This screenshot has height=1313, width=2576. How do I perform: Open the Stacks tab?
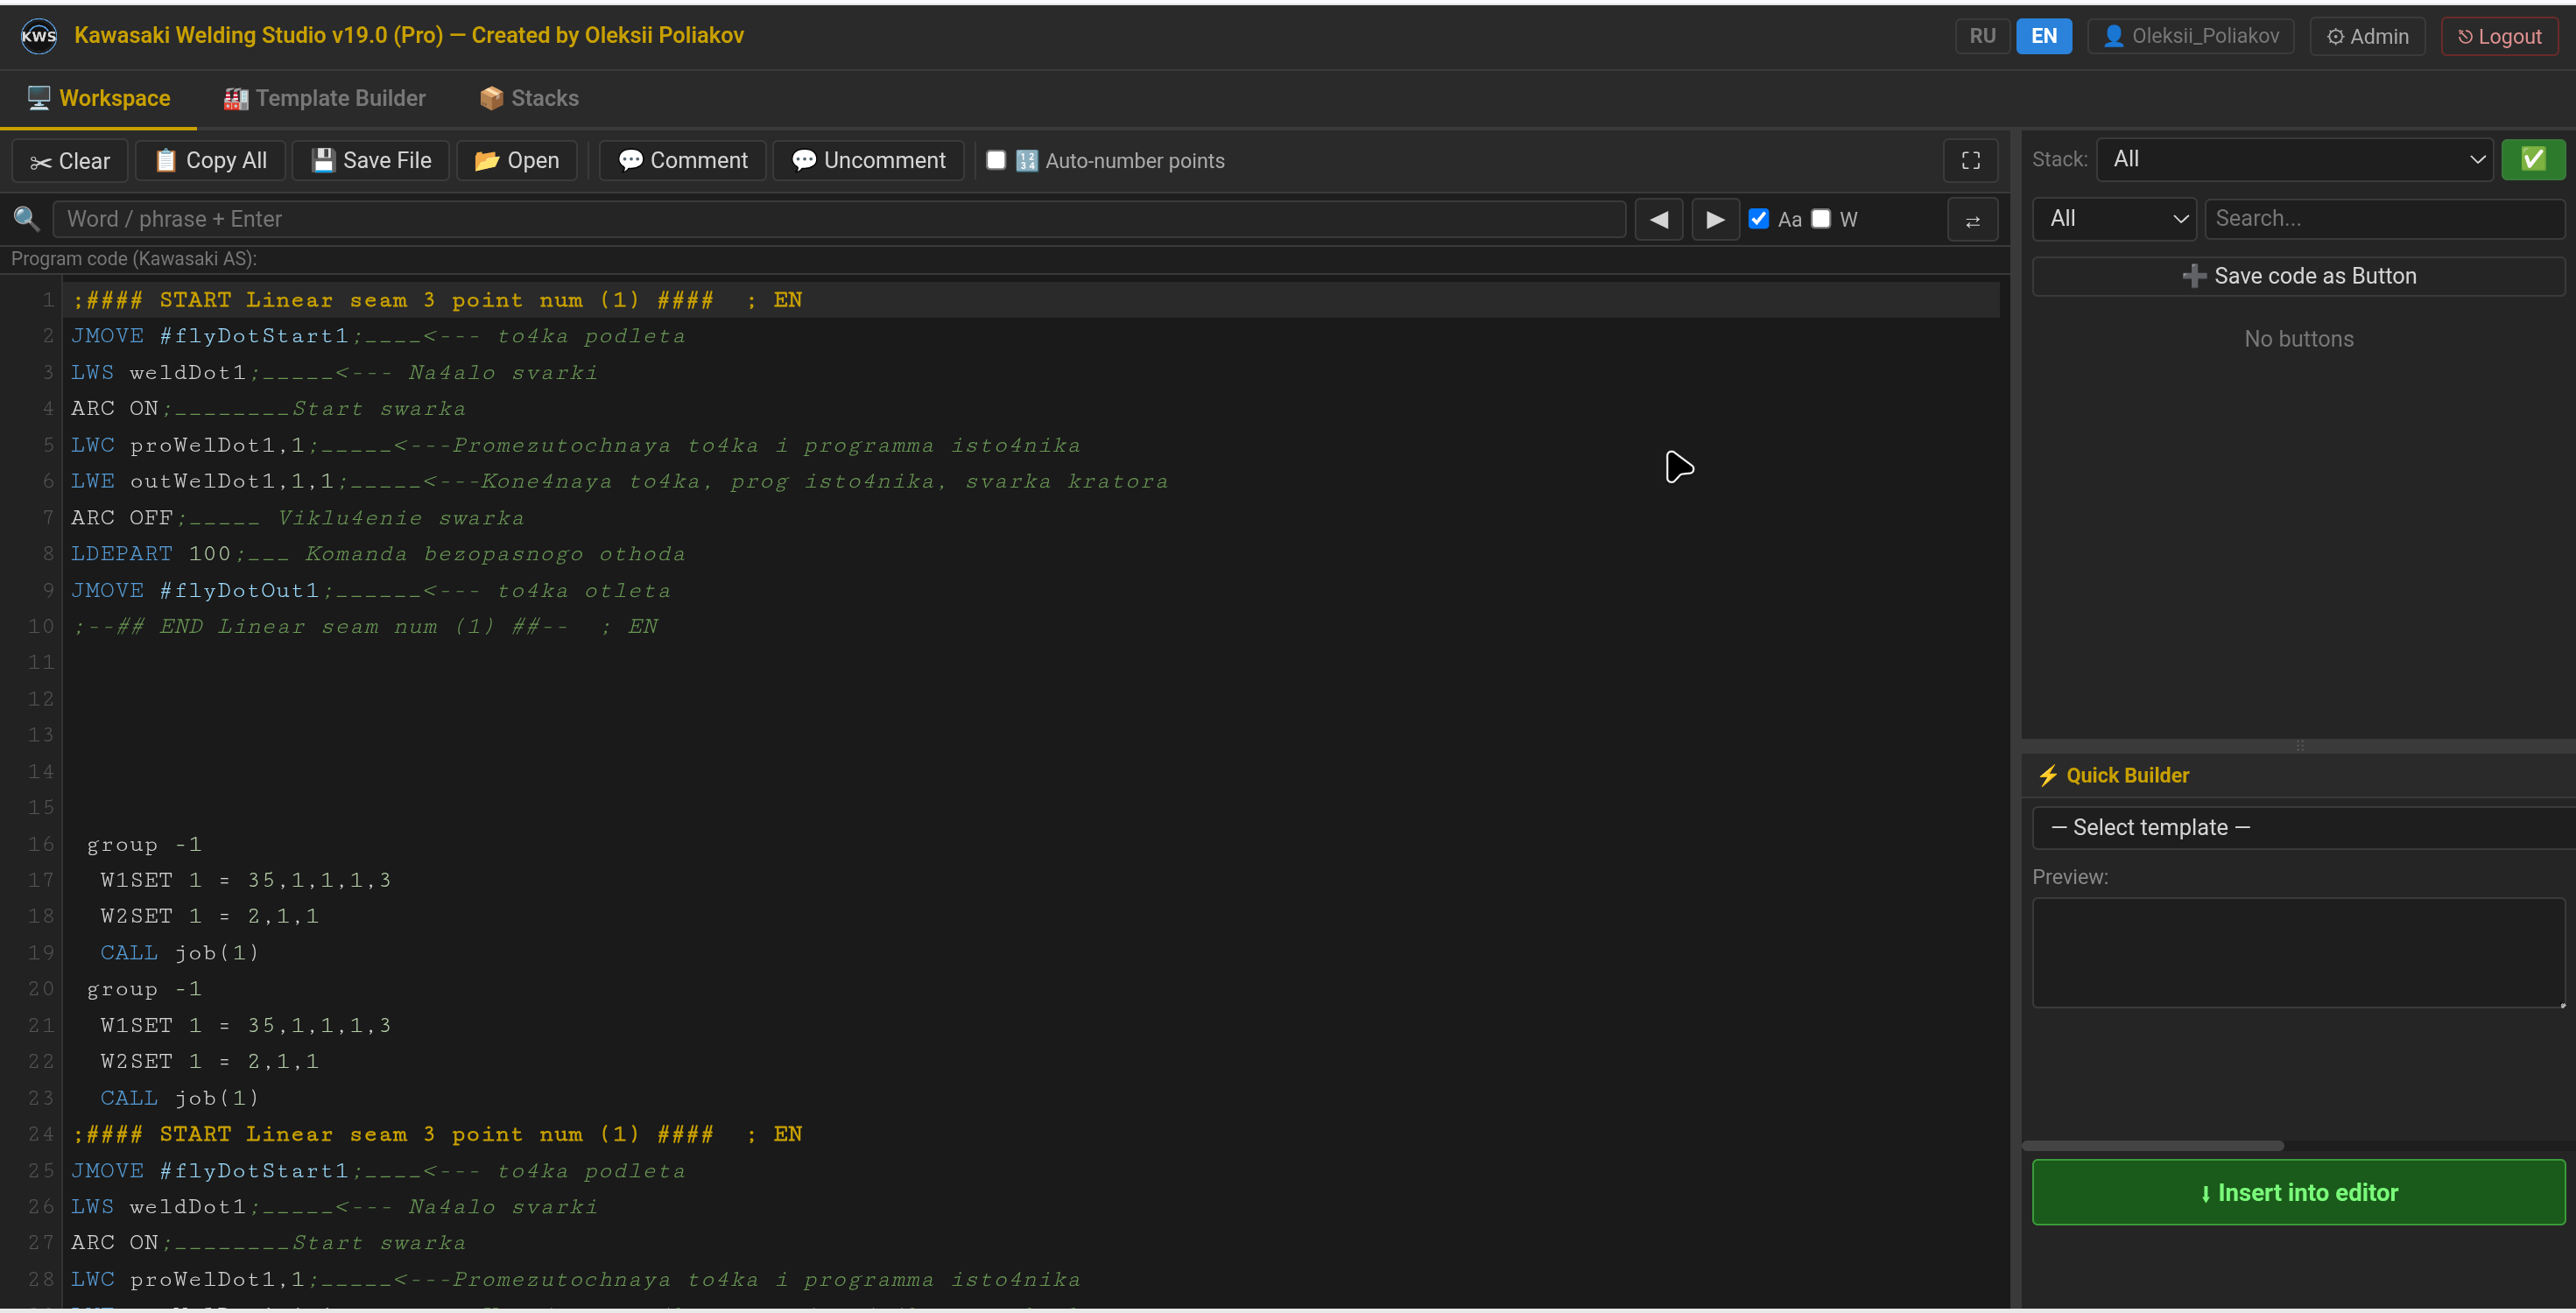coord(529,98)
